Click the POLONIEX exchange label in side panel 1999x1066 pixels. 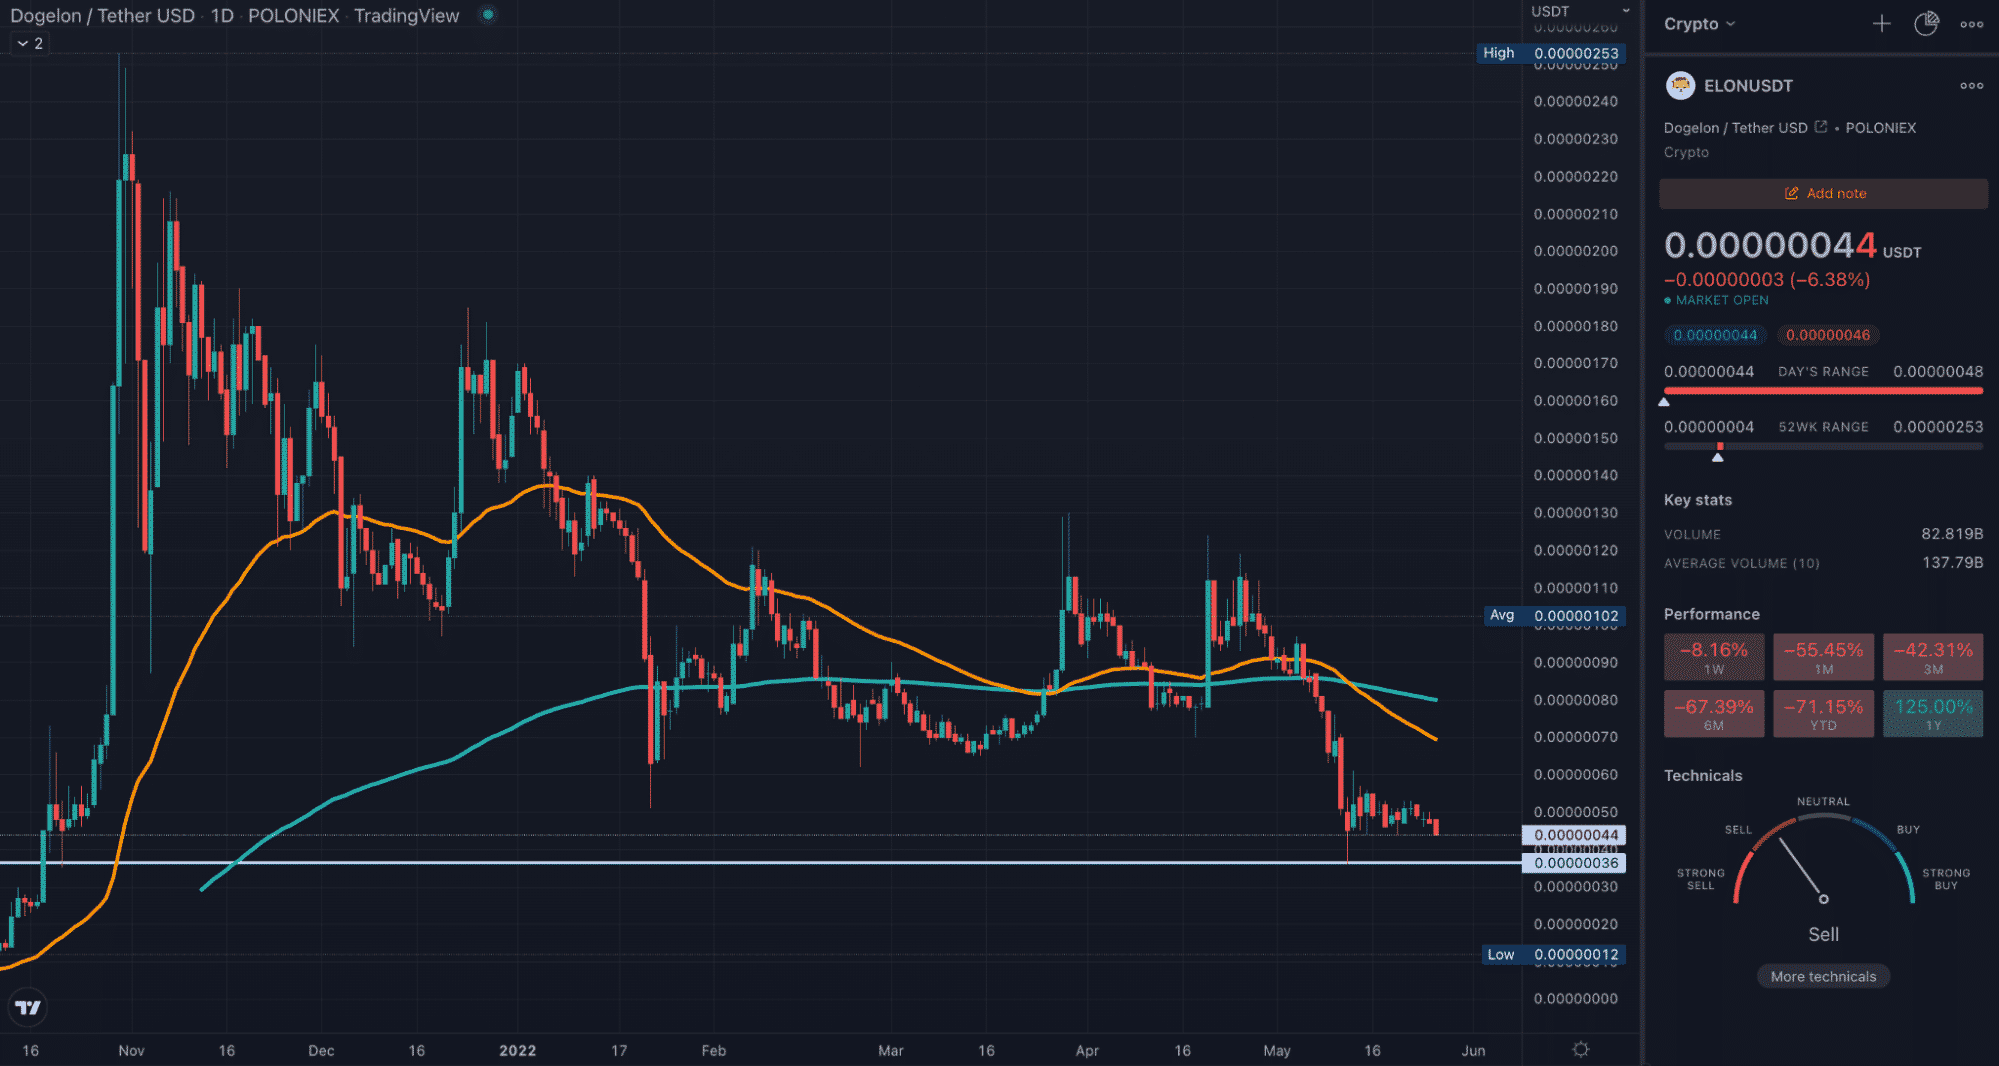(1880, 128)
